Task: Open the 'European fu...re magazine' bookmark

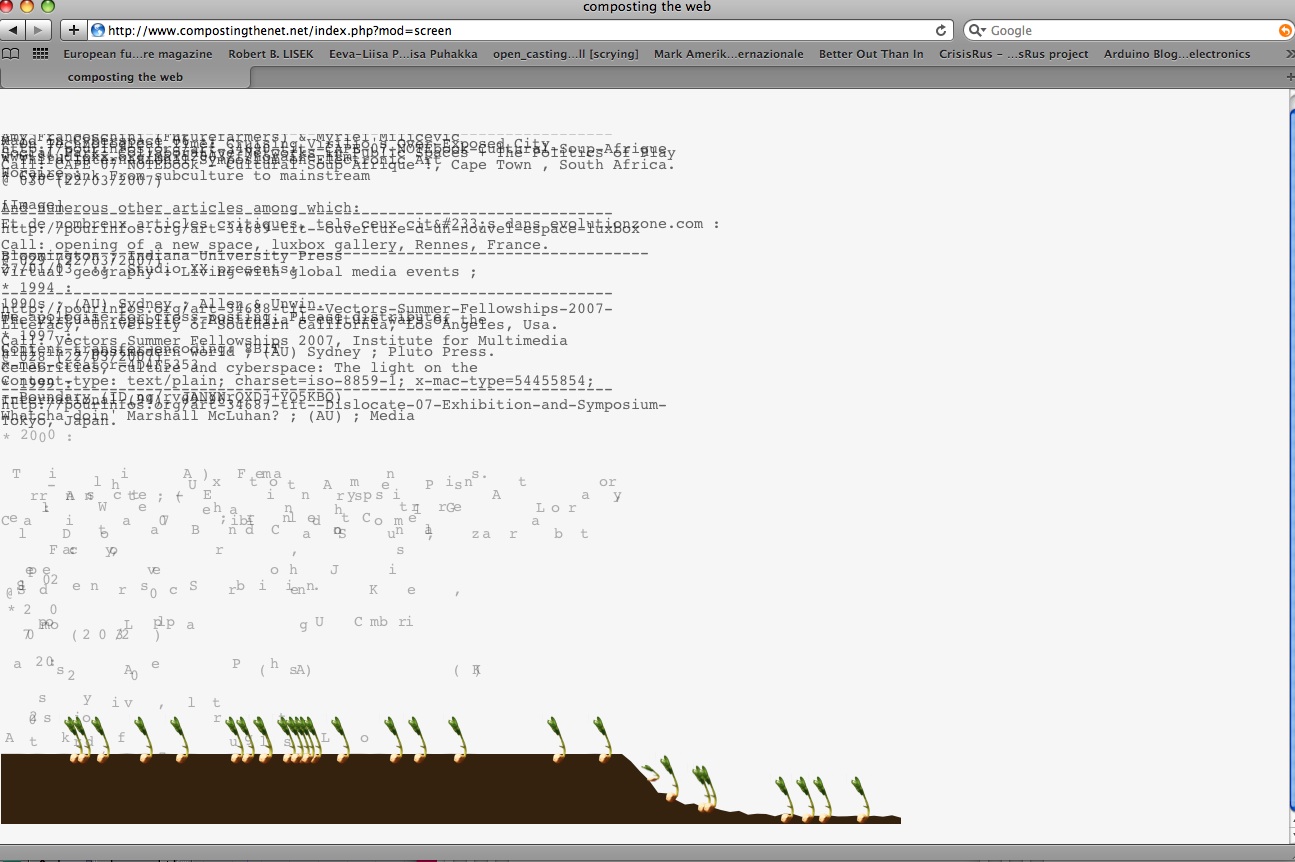Action: [137, 54]
